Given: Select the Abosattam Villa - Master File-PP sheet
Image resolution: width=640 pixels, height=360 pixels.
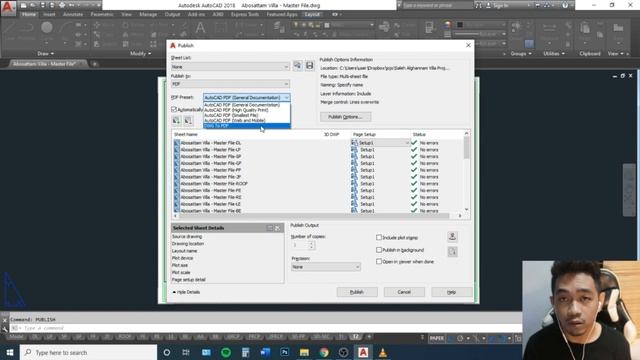Looking at the screenshot, I should coord(211,170).
